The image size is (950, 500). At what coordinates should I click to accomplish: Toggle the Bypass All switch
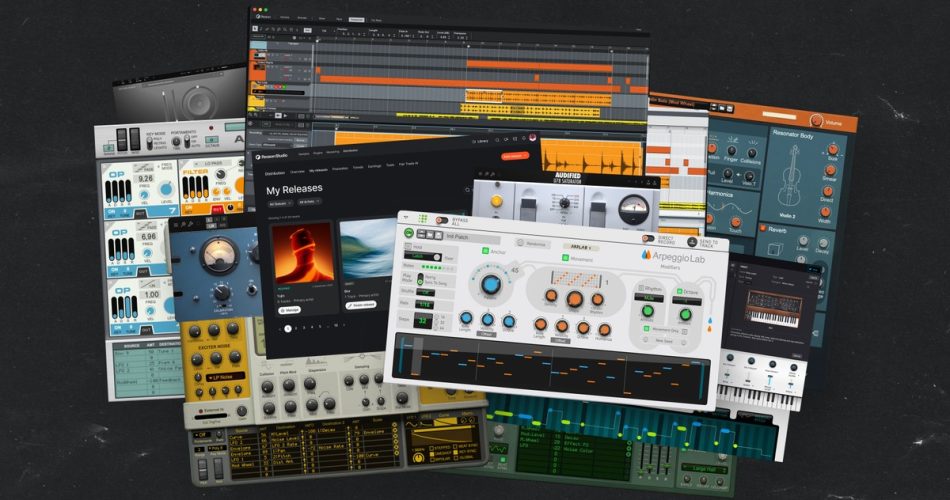[x=442, y=220]
